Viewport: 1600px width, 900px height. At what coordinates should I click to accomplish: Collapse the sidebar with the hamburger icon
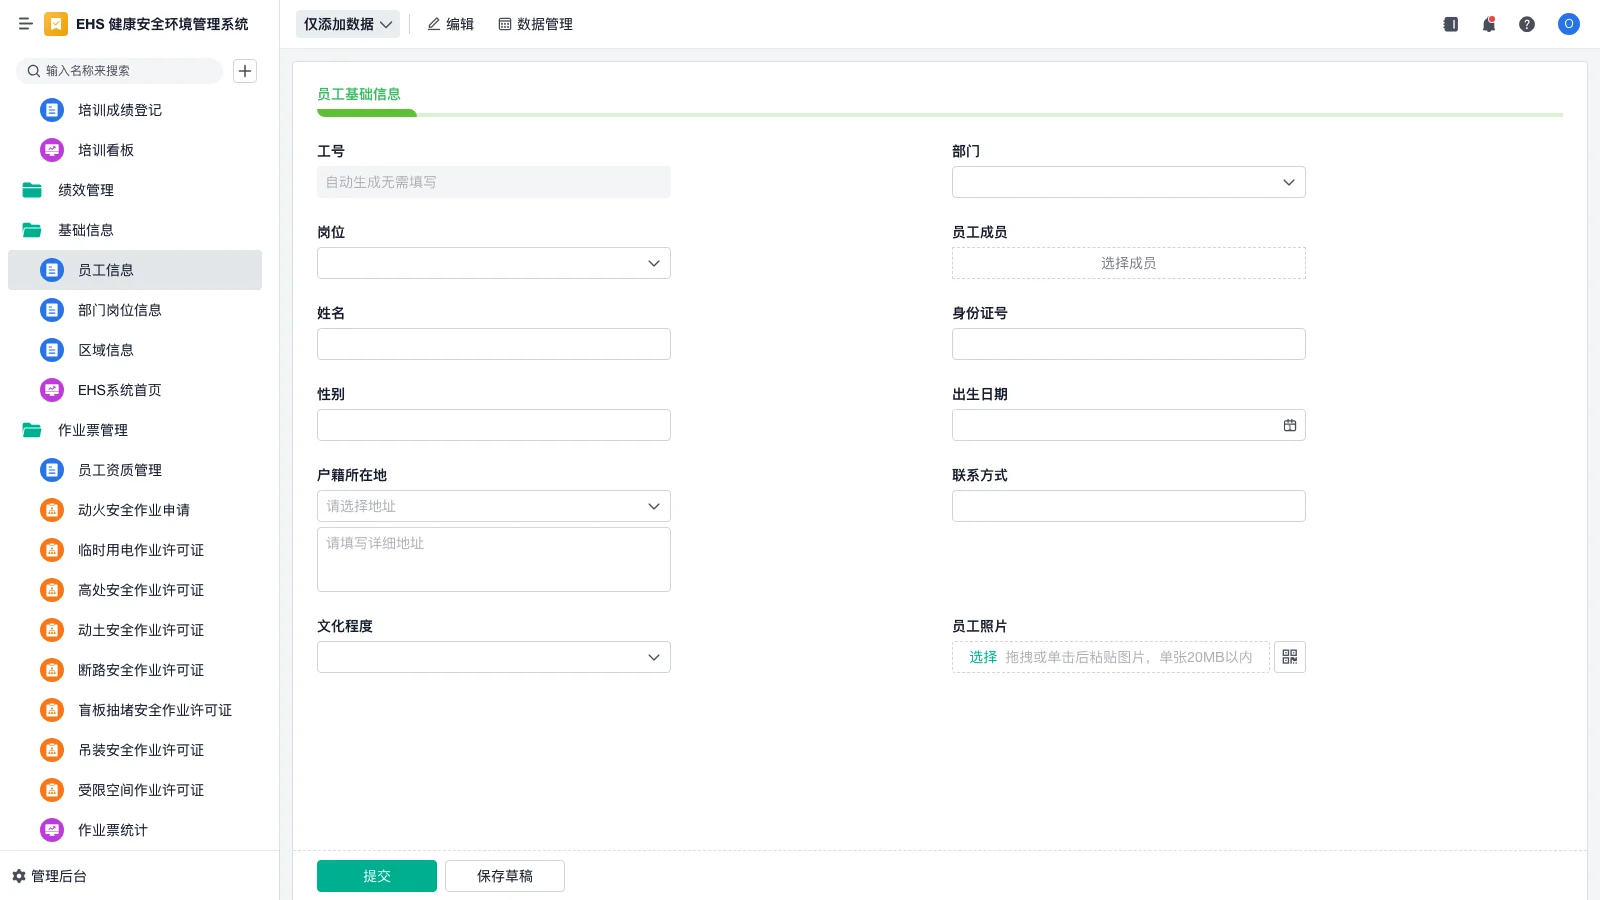26,24
